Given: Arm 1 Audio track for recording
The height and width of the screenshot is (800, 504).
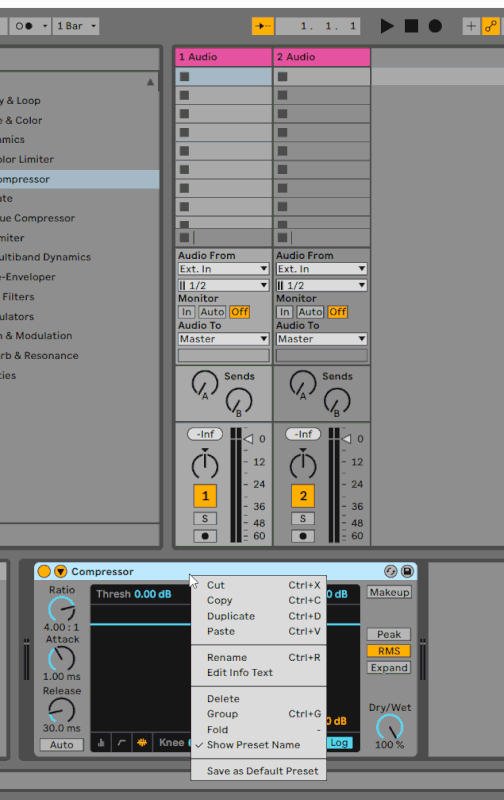Looking at the screenshot, I should (x=205, y=536).
